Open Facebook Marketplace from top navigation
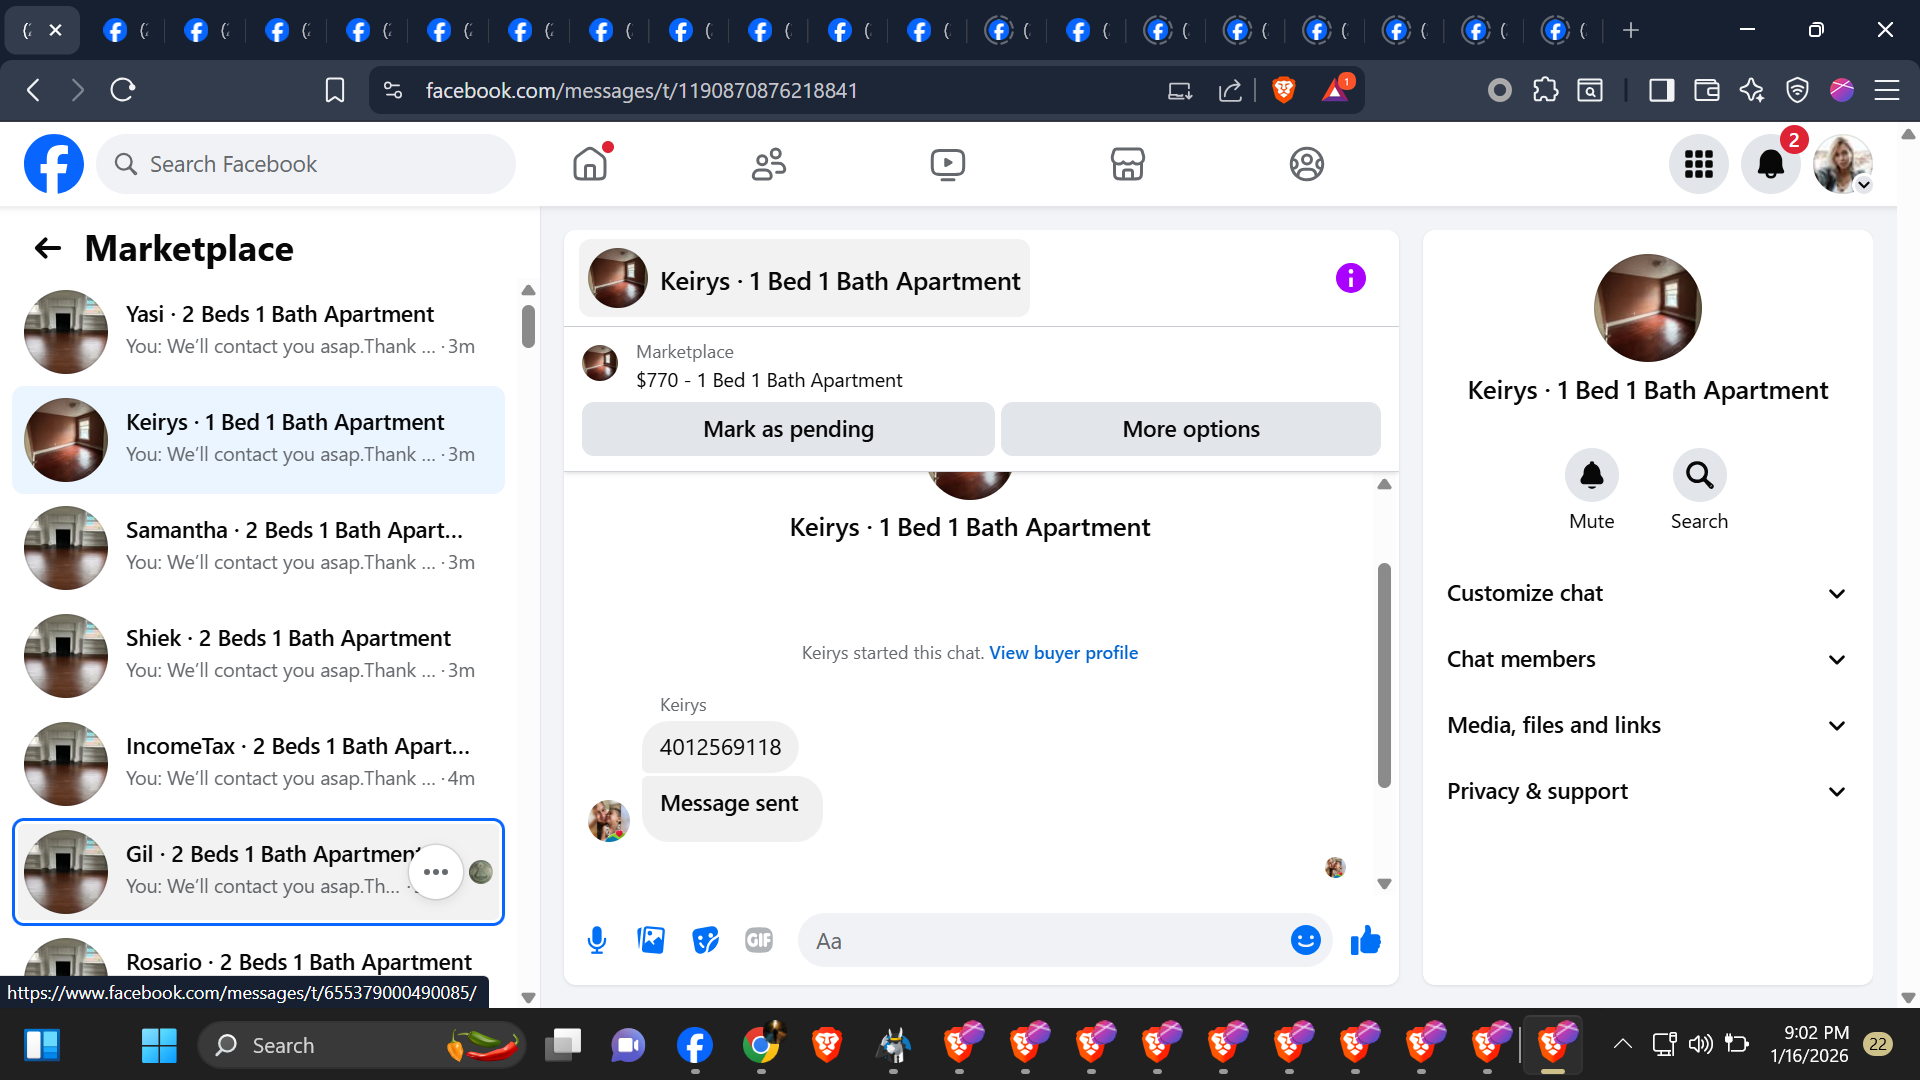 pos(1127,164)
